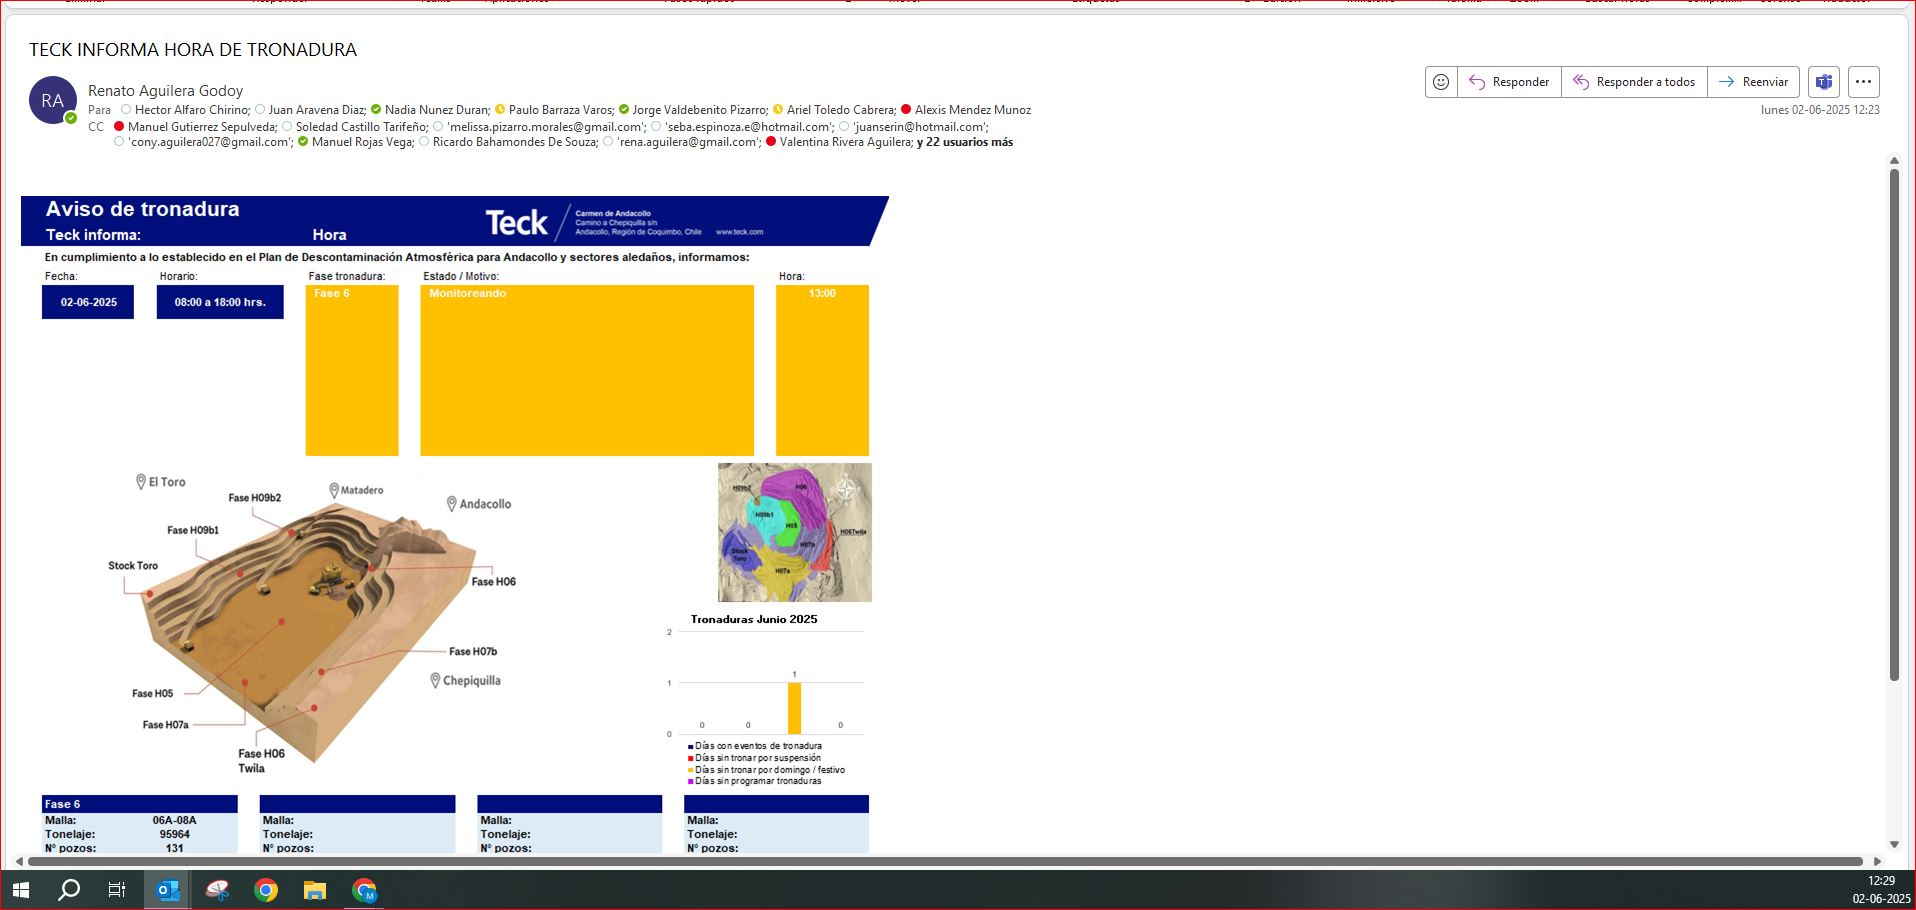This screenshot has height=910, width=1916.
Task: Click the horizontal scrollbar thumb
Action: (x=945, y=861)
